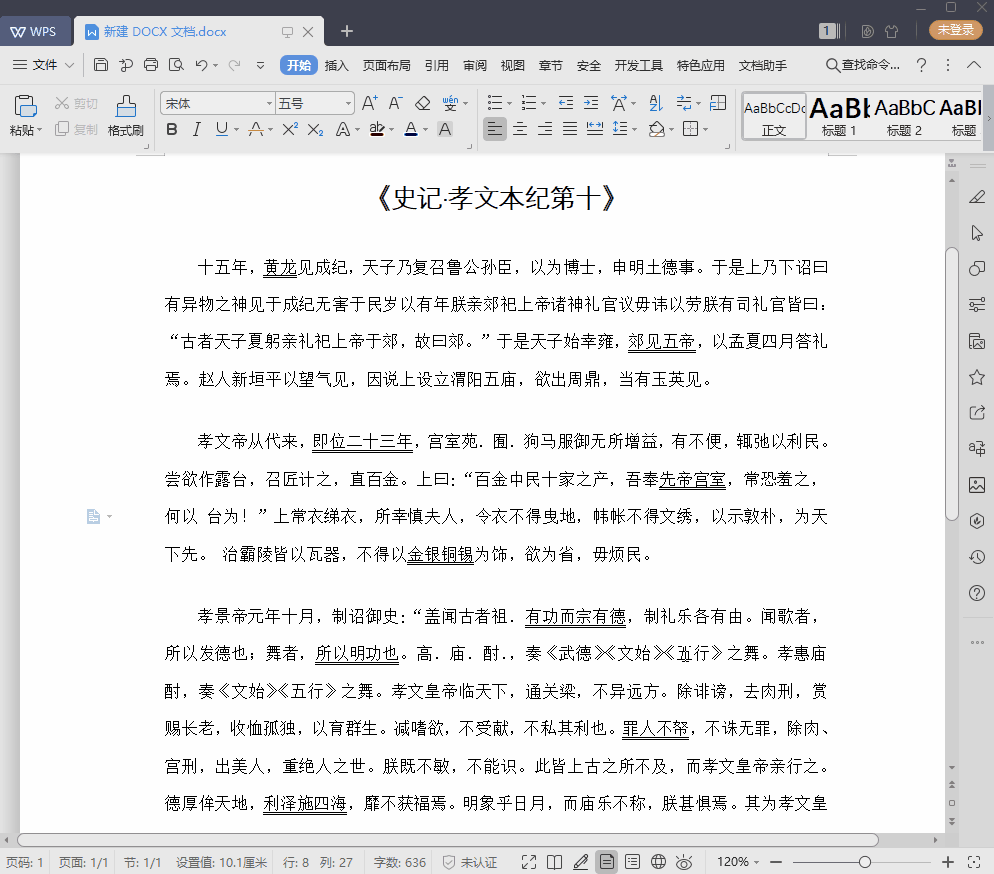Toggle Bold formatting
Image resolution: width=994 pixels, height=874 pixels.
pos(172,129)
